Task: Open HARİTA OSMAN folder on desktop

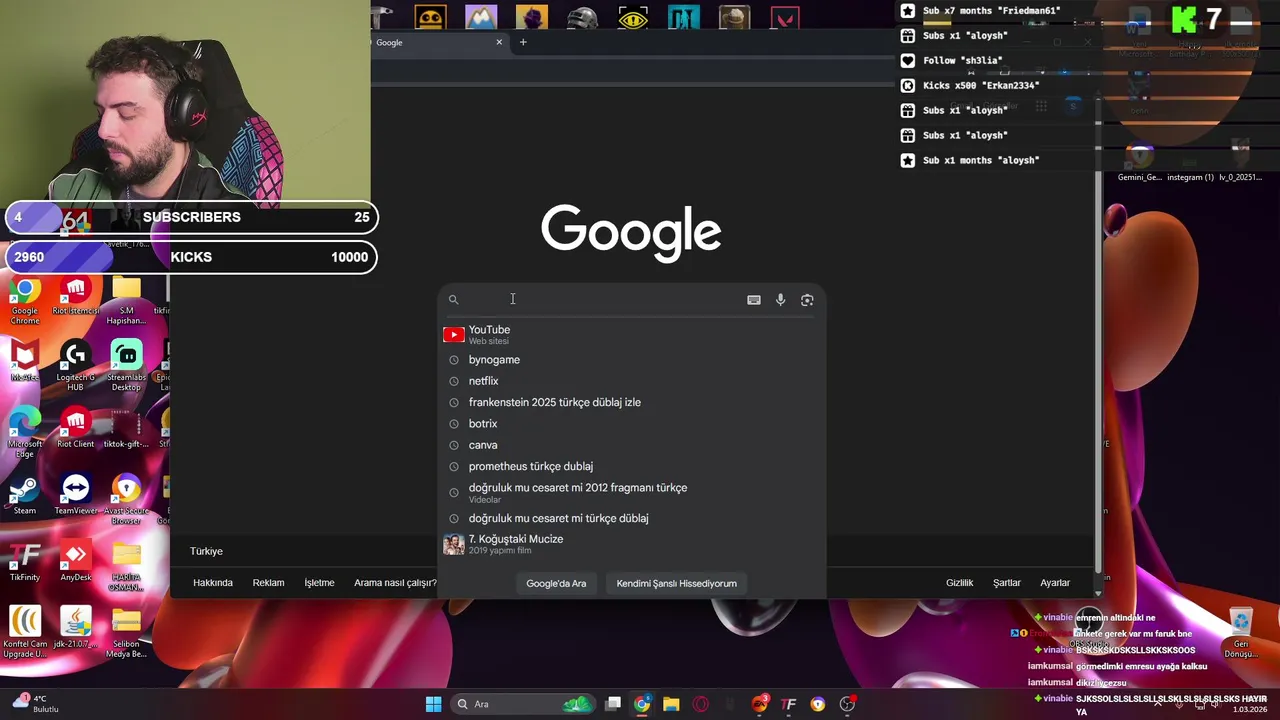Action: pos(126,566)
